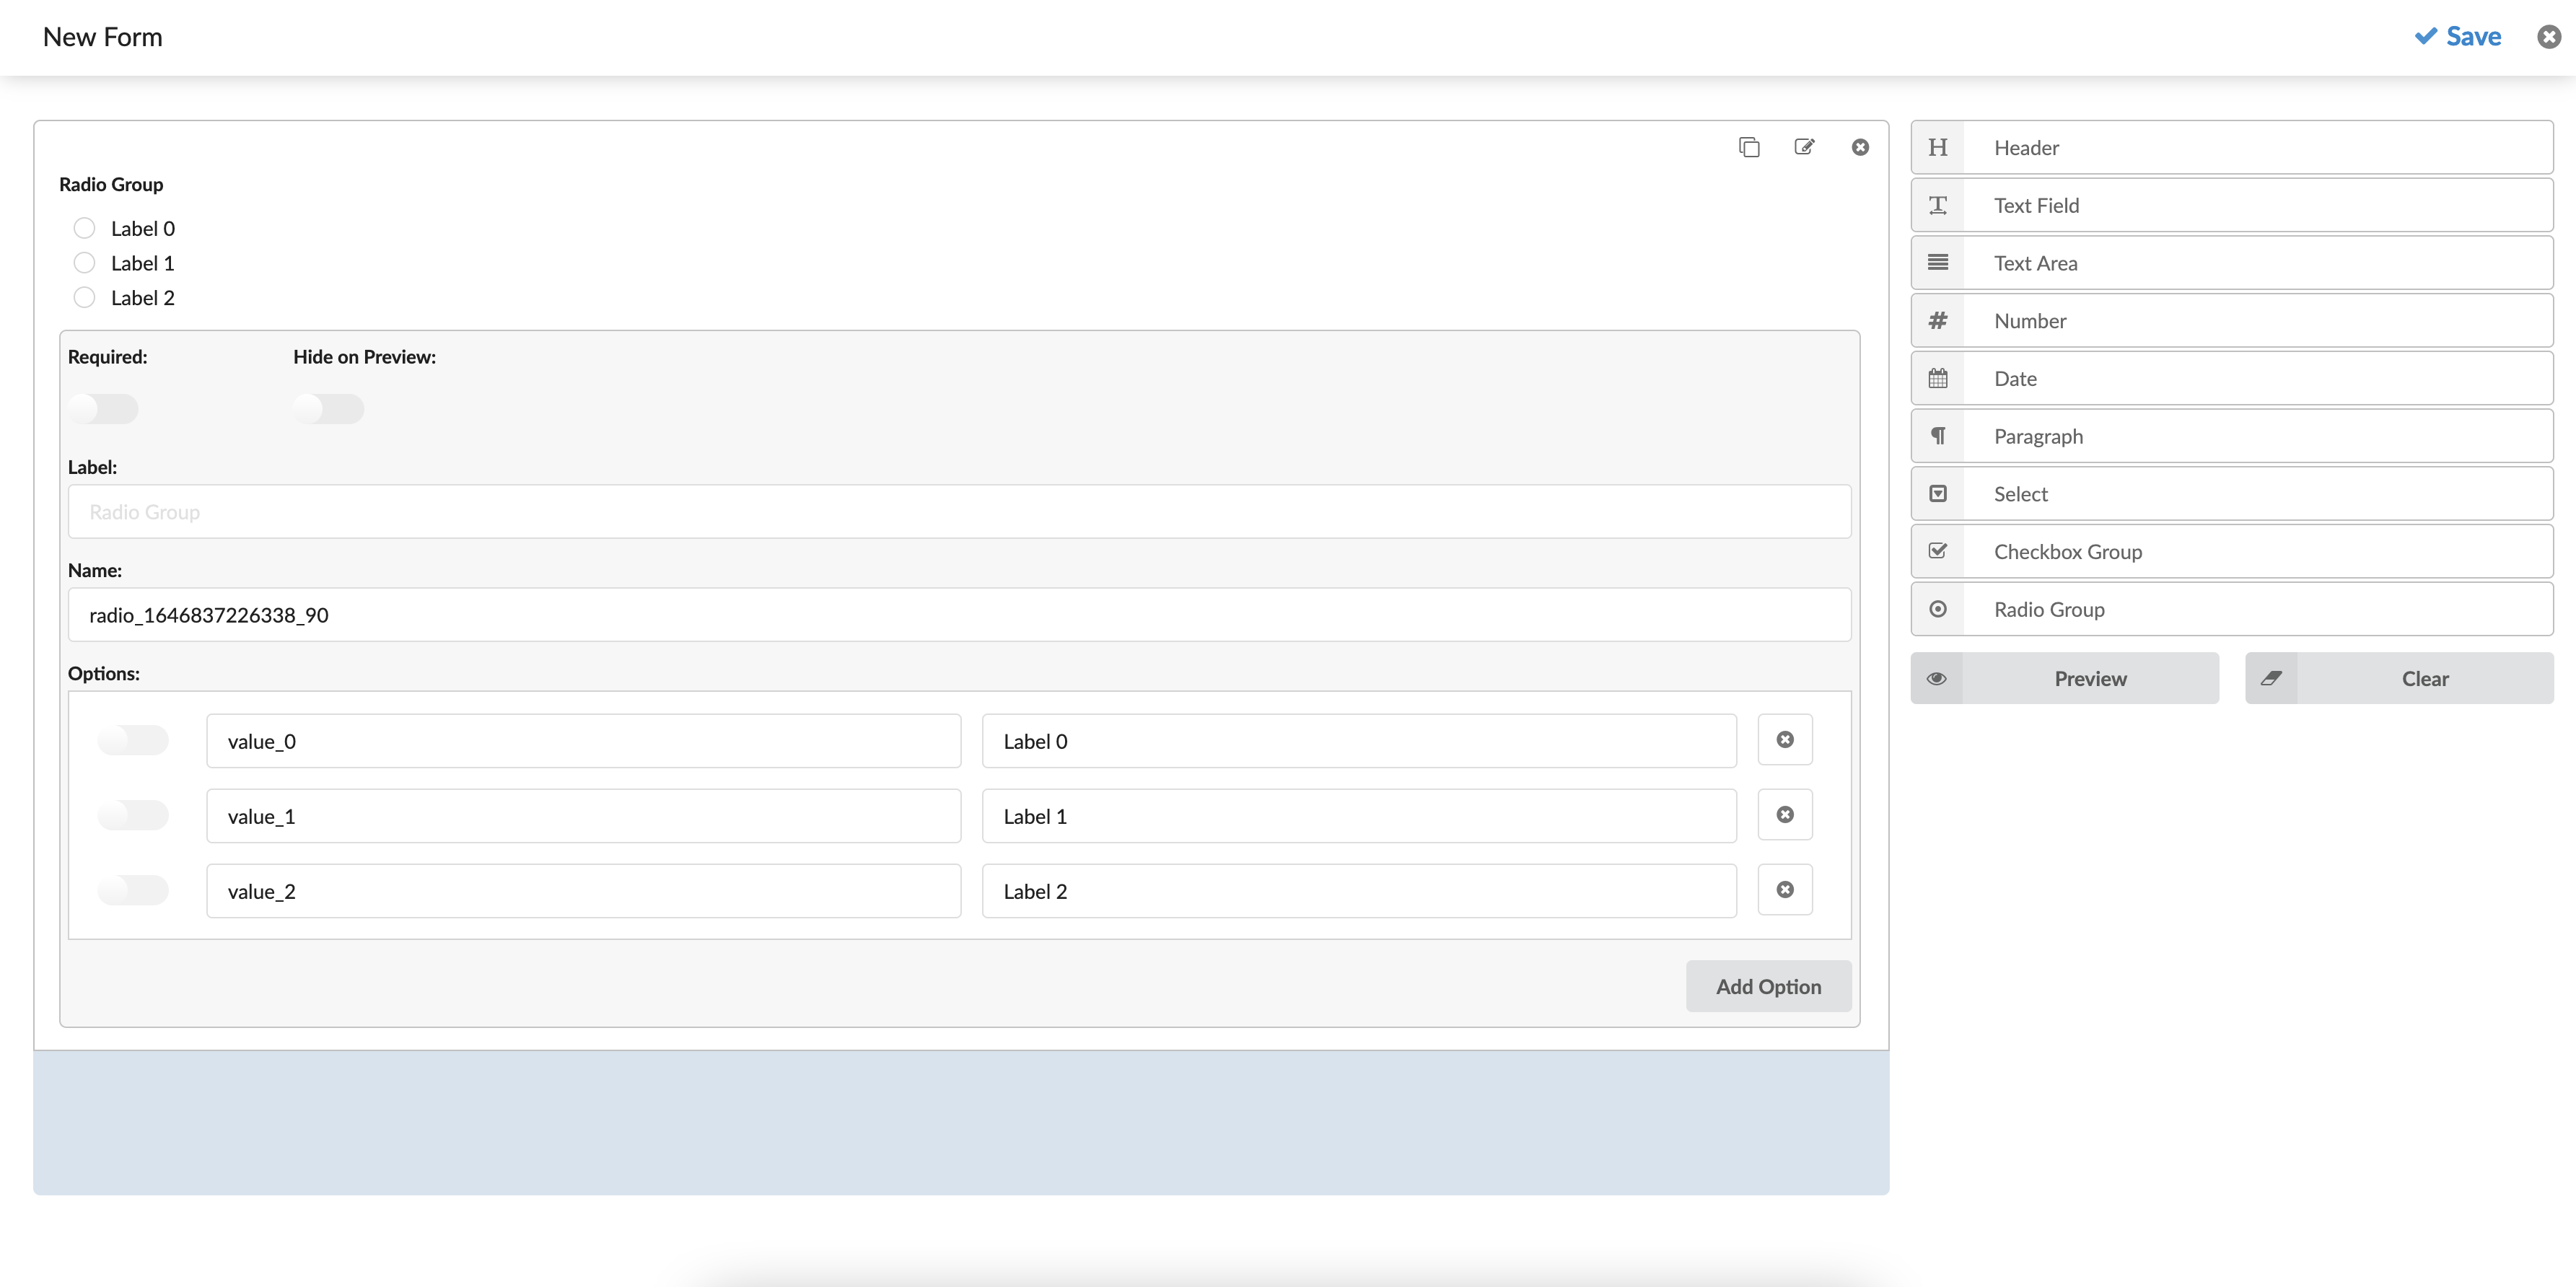Click the Text Area element icon

click(x=1940, y=263)
